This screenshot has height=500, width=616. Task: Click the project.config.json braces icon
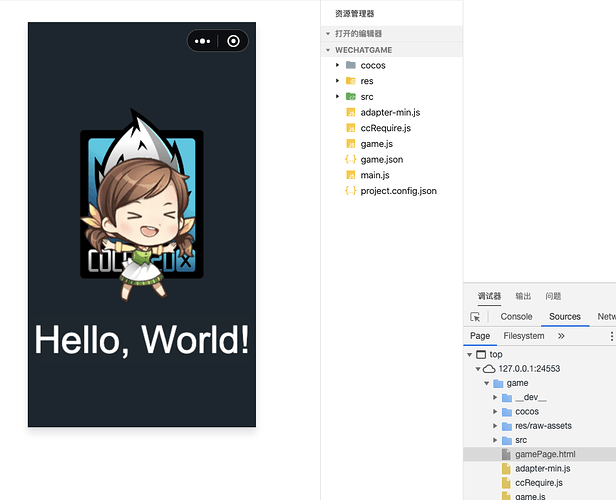(351, 191)
